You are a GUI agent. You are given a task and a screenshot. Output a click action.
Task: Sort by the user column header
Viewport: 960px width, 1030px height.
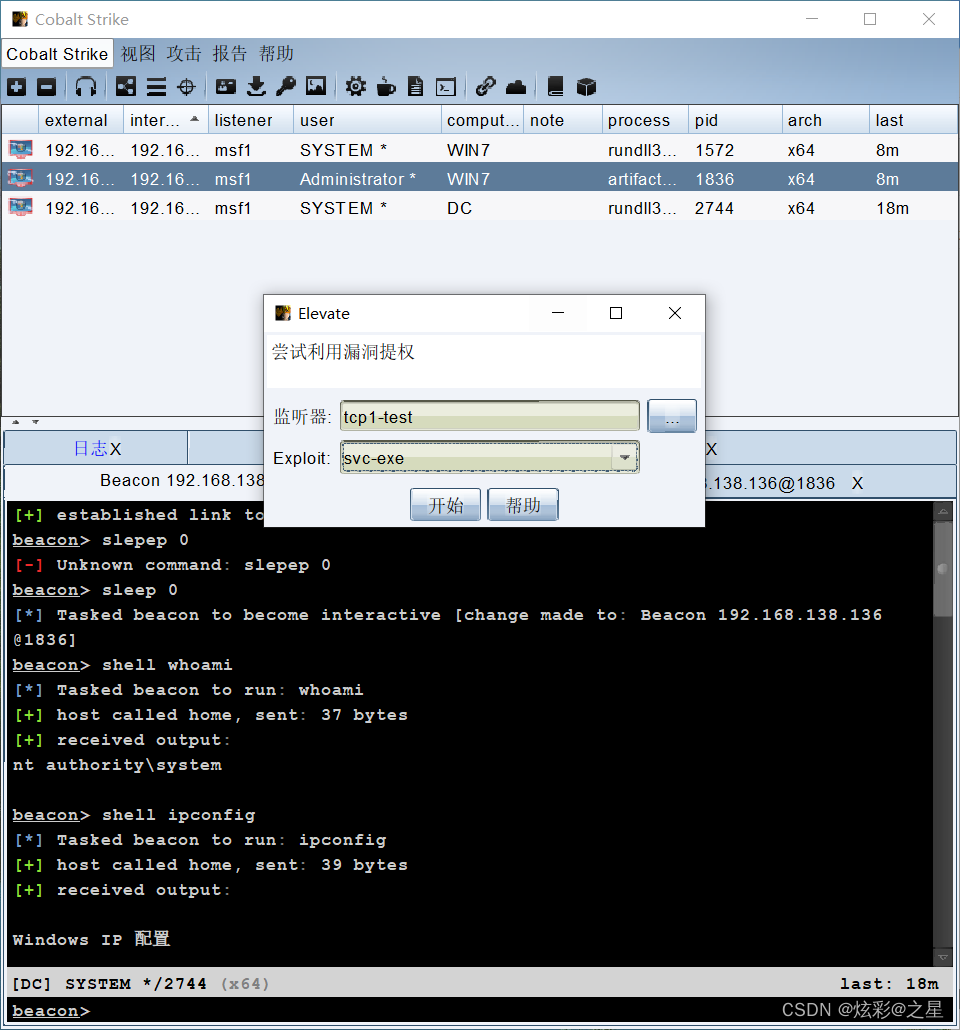click(x=367, y=120)
